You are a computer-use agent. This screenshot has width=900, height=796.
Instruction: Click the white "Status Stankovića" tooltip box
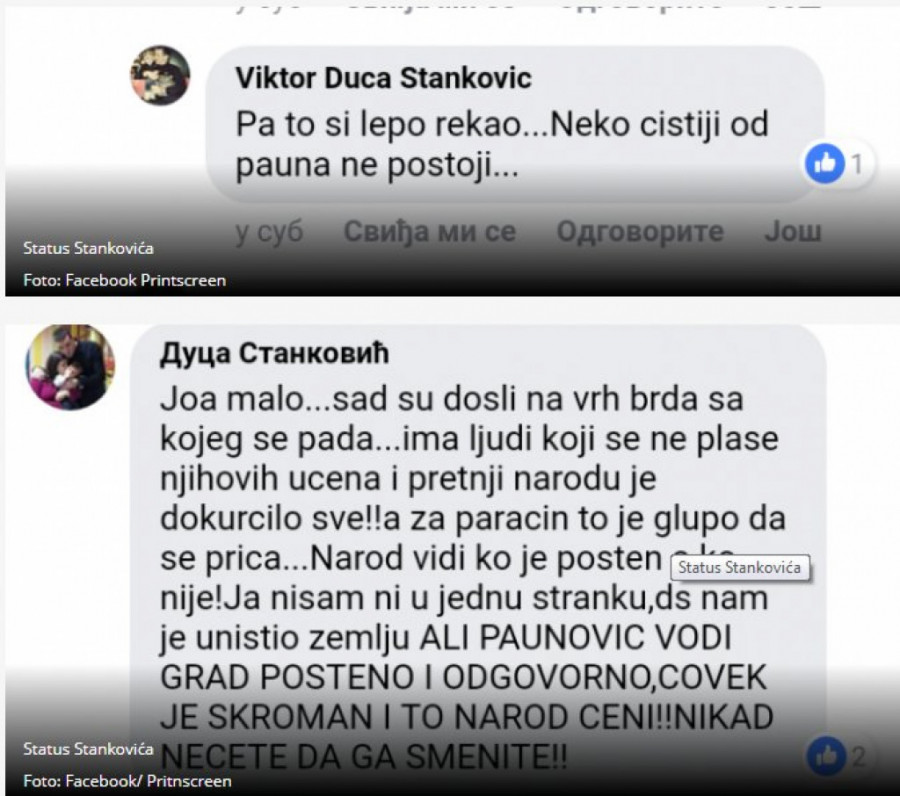coord(740,568)
